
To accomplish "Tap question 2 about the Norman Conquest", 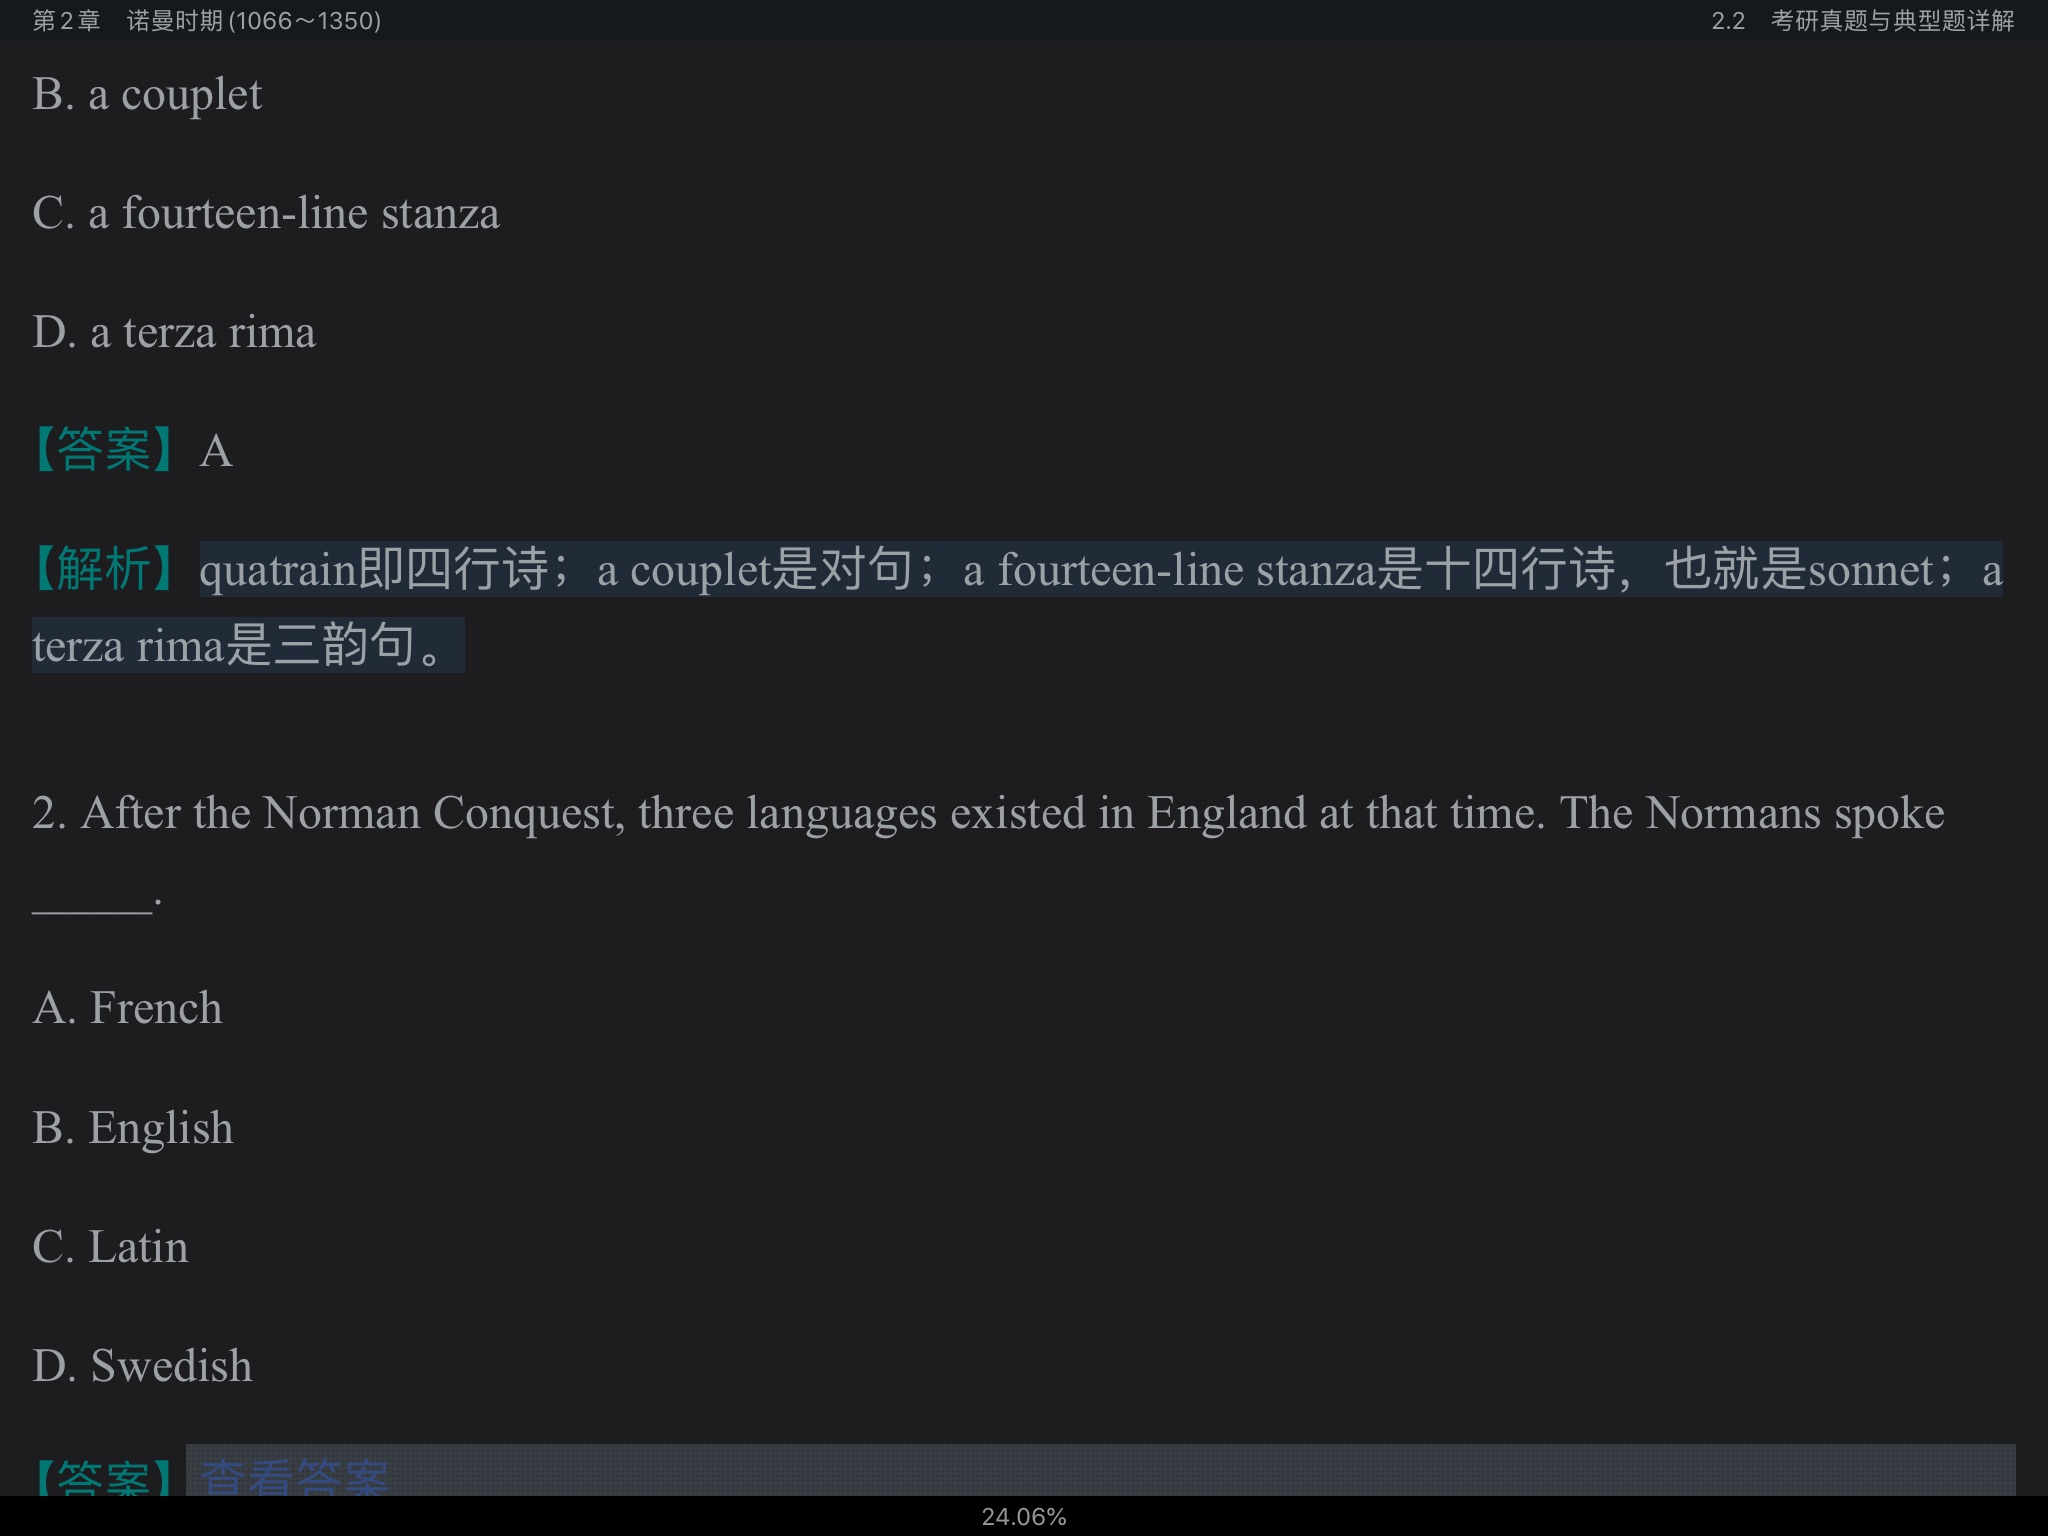I will 988,813.
